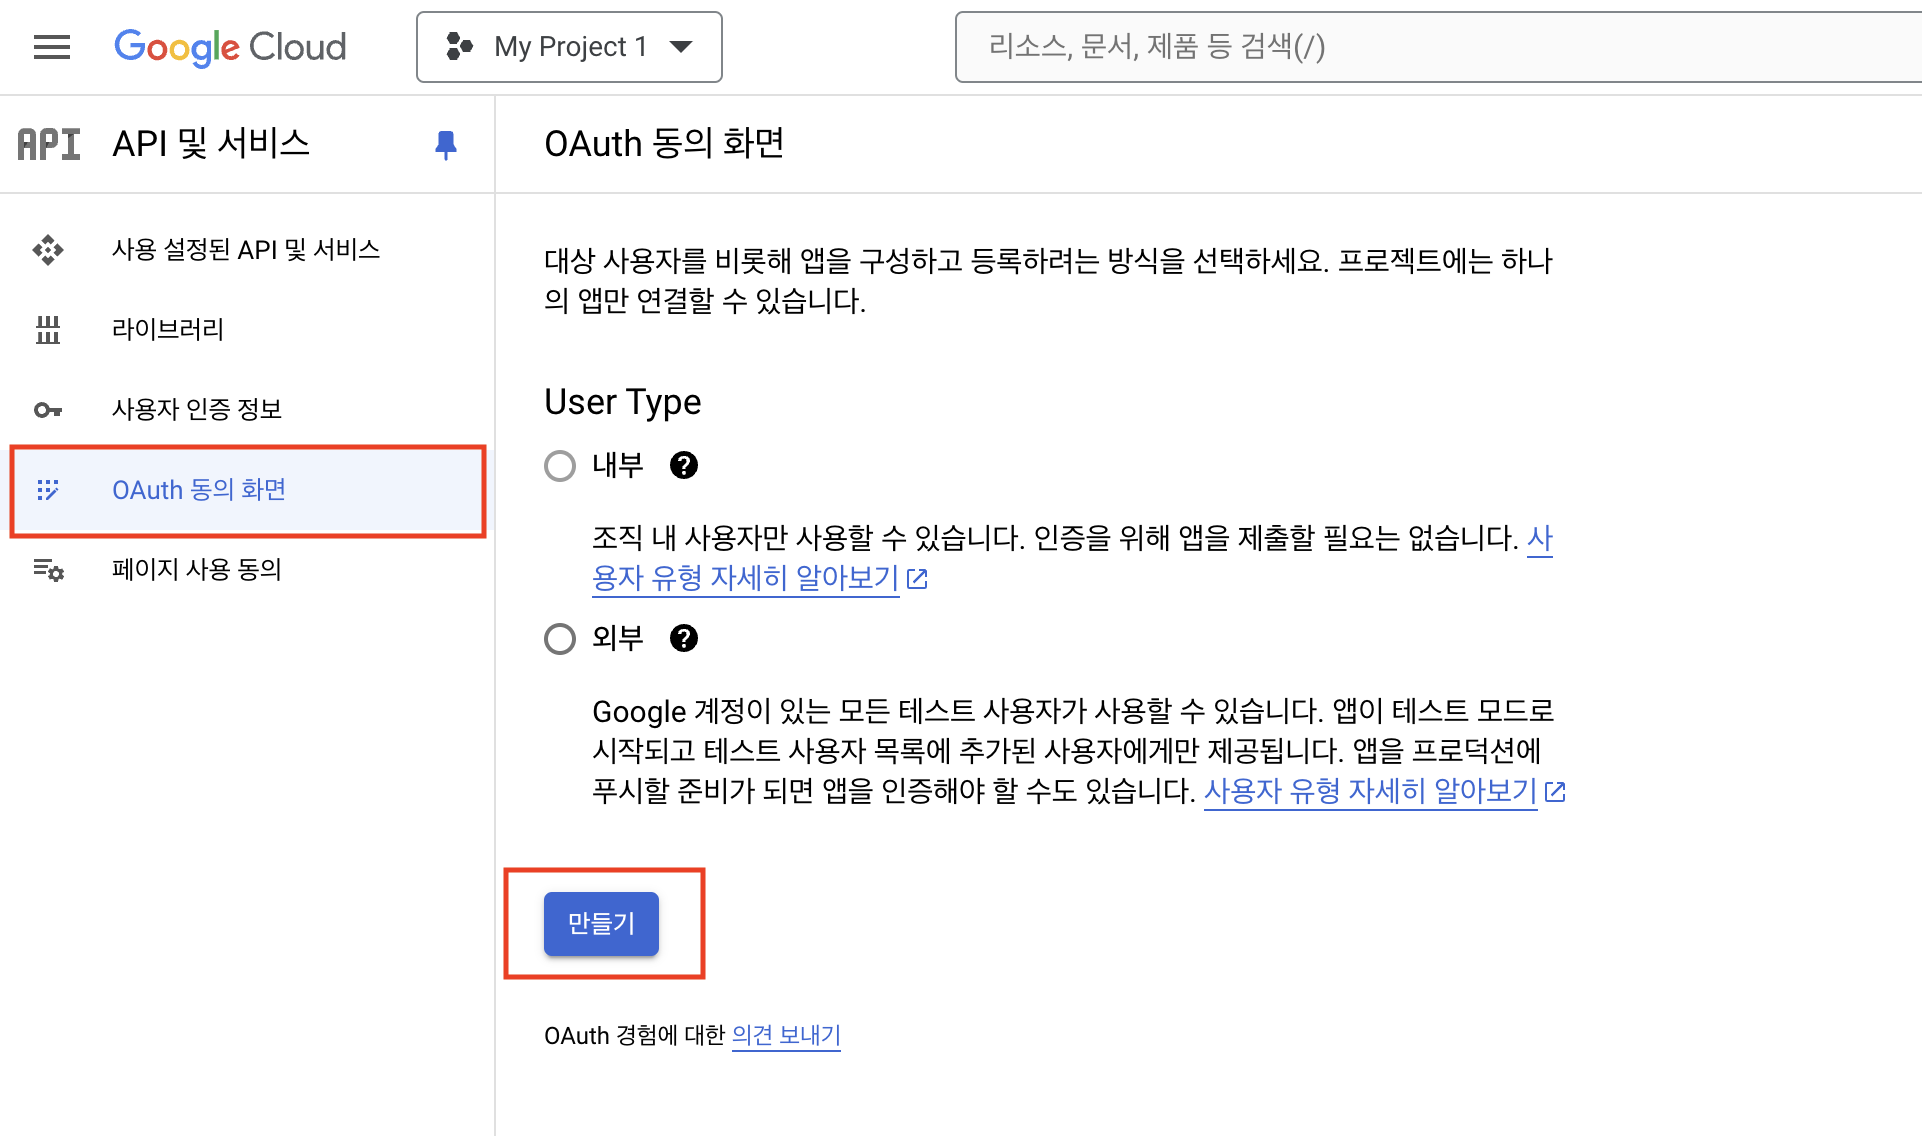Open 사용자 인증 정보 in sidebar
1922x1136 pixels.
(x=197, y=409)
